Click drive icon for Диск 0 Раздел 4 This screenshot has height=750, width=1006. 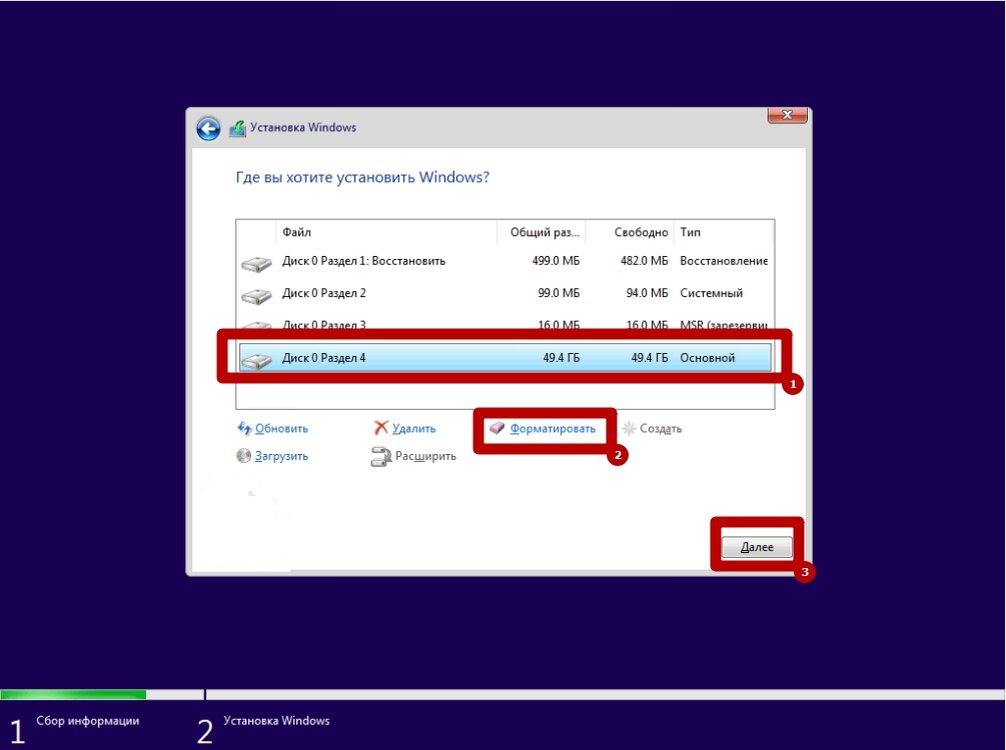tap(256, 361)
